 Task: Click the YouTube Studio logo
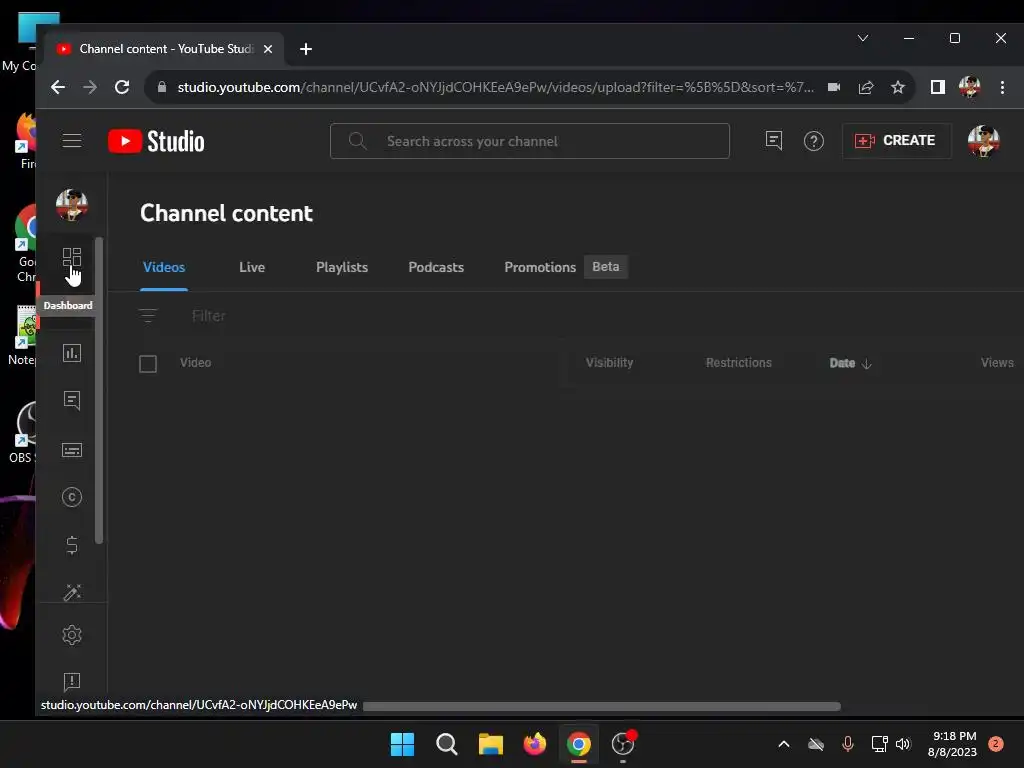(156, 141)
